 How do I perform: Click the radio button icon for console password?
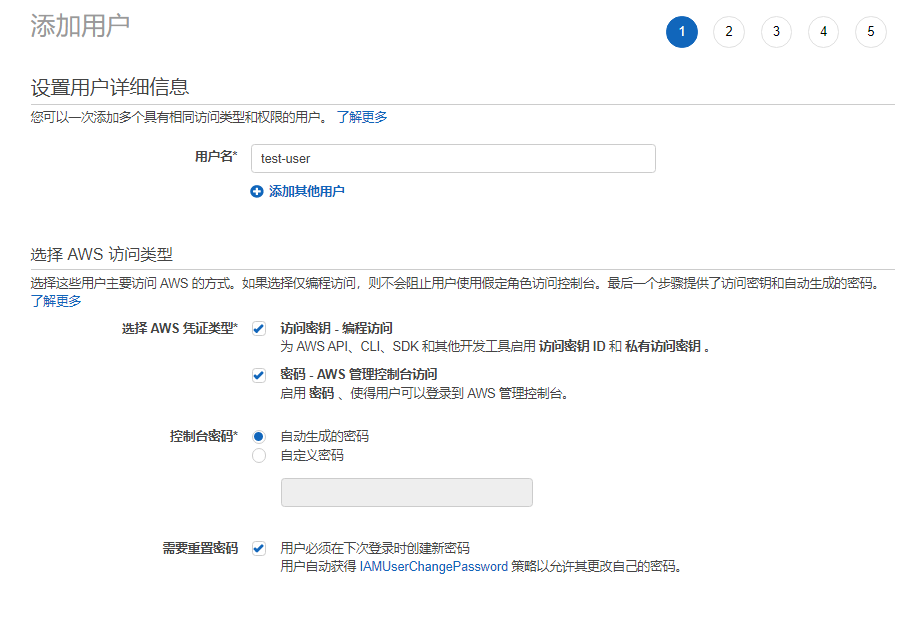(x=258, y=436)
